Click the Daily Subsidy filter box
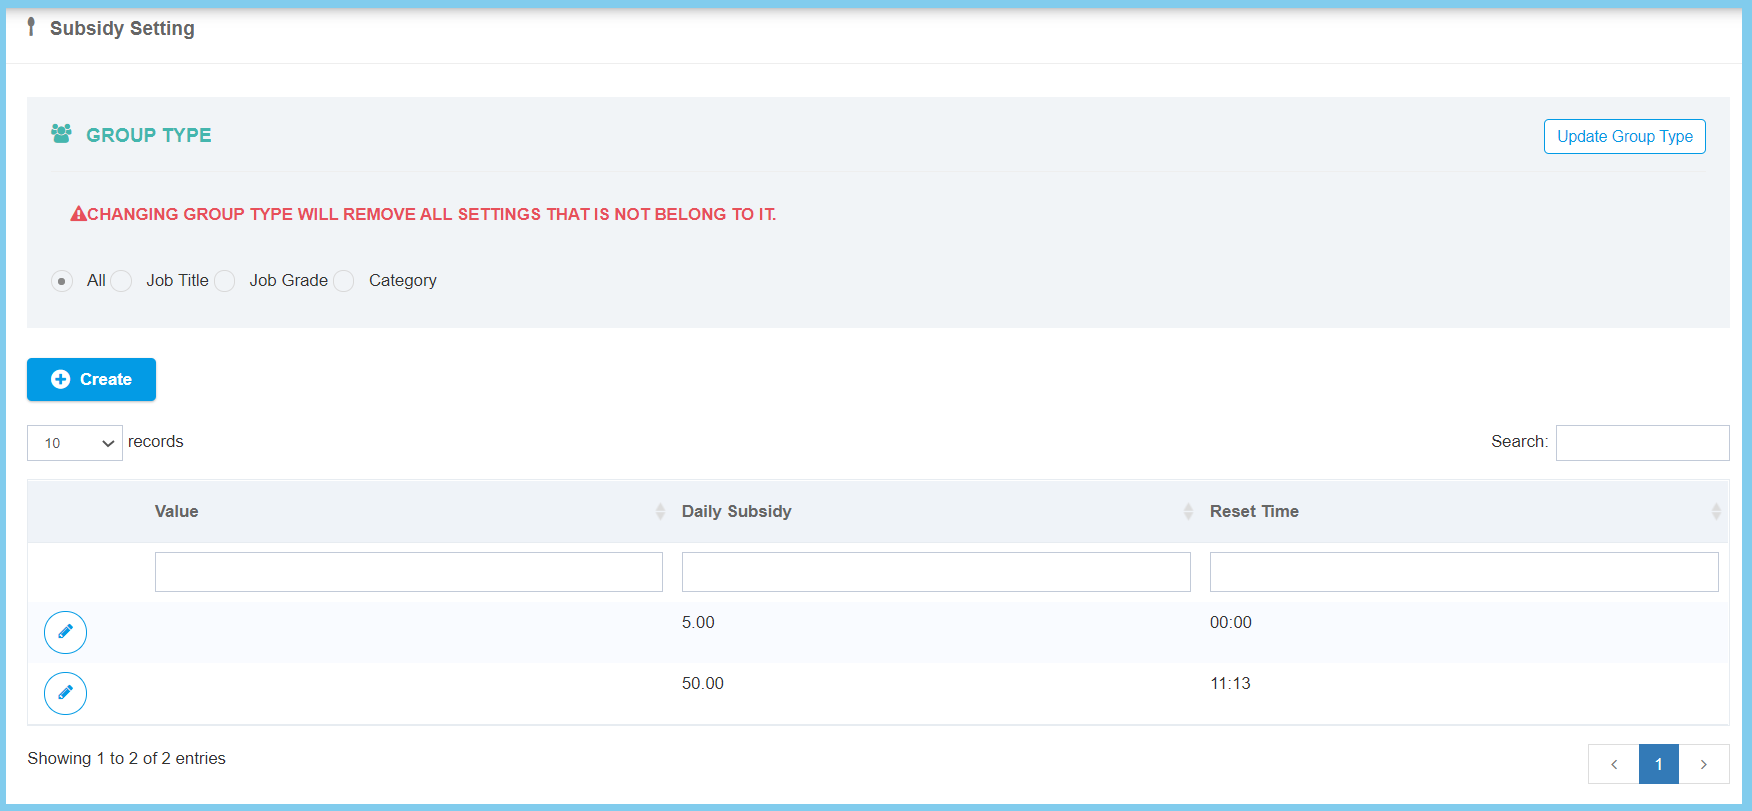Viewport: 1752px width, 811px height. pyautogui.click(x=935, y=572)
